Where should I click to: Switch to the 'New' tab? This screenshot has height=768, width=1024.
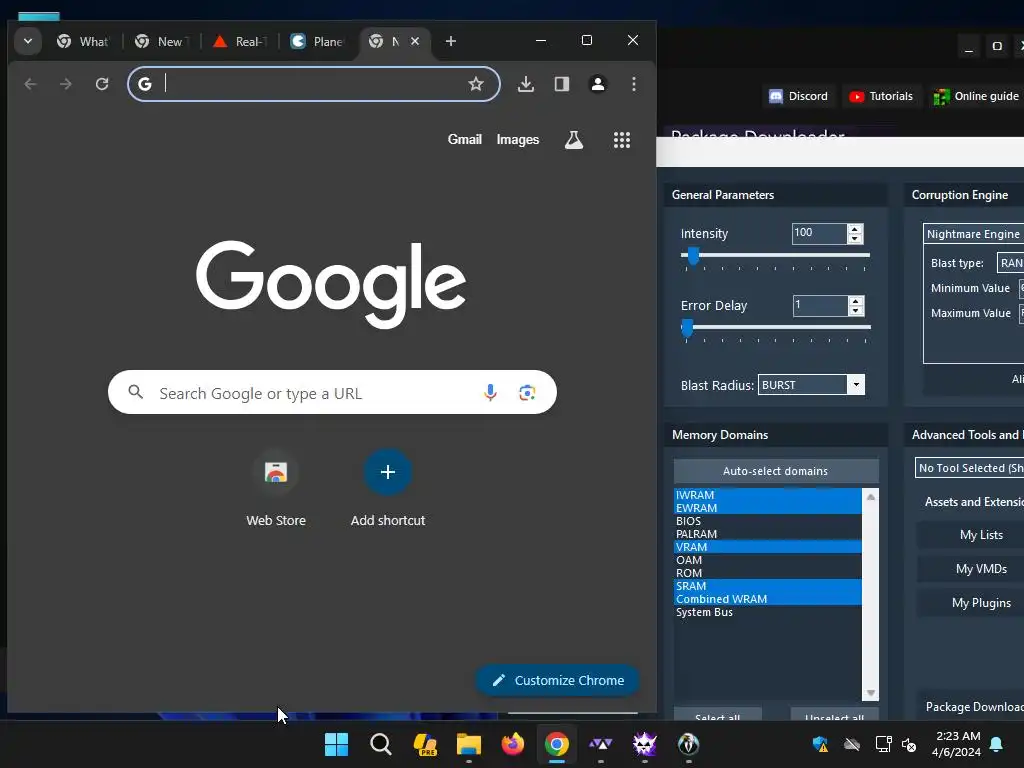pyautogui.click(x=161, y=41)
